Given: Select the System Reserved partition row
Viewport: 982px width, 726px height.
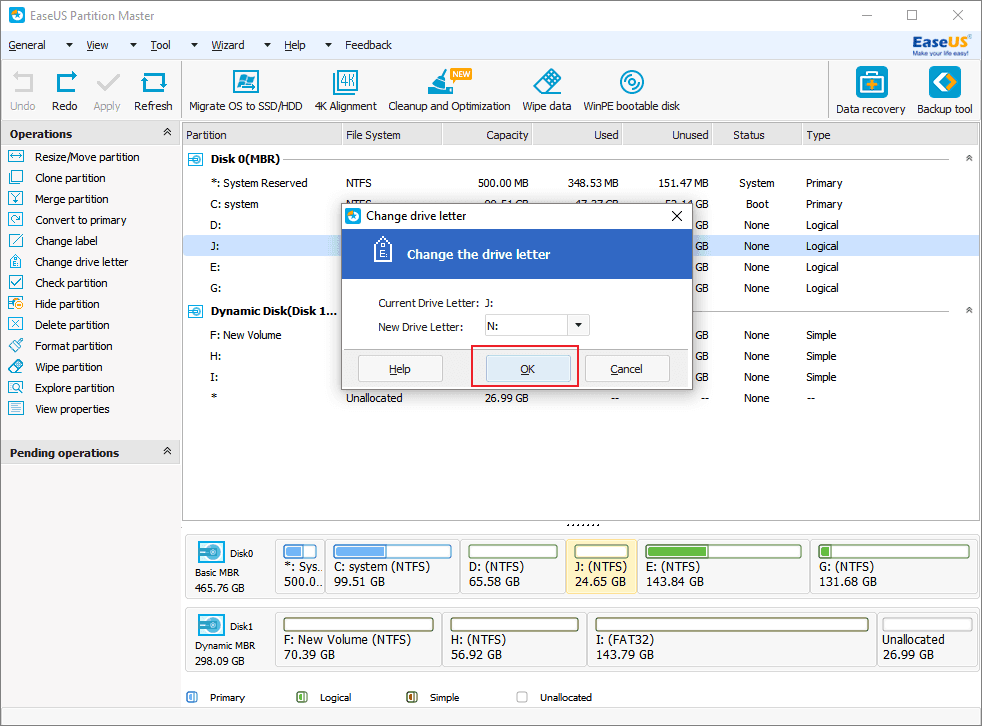Looking at the screenshot, I should coord(581,183).
